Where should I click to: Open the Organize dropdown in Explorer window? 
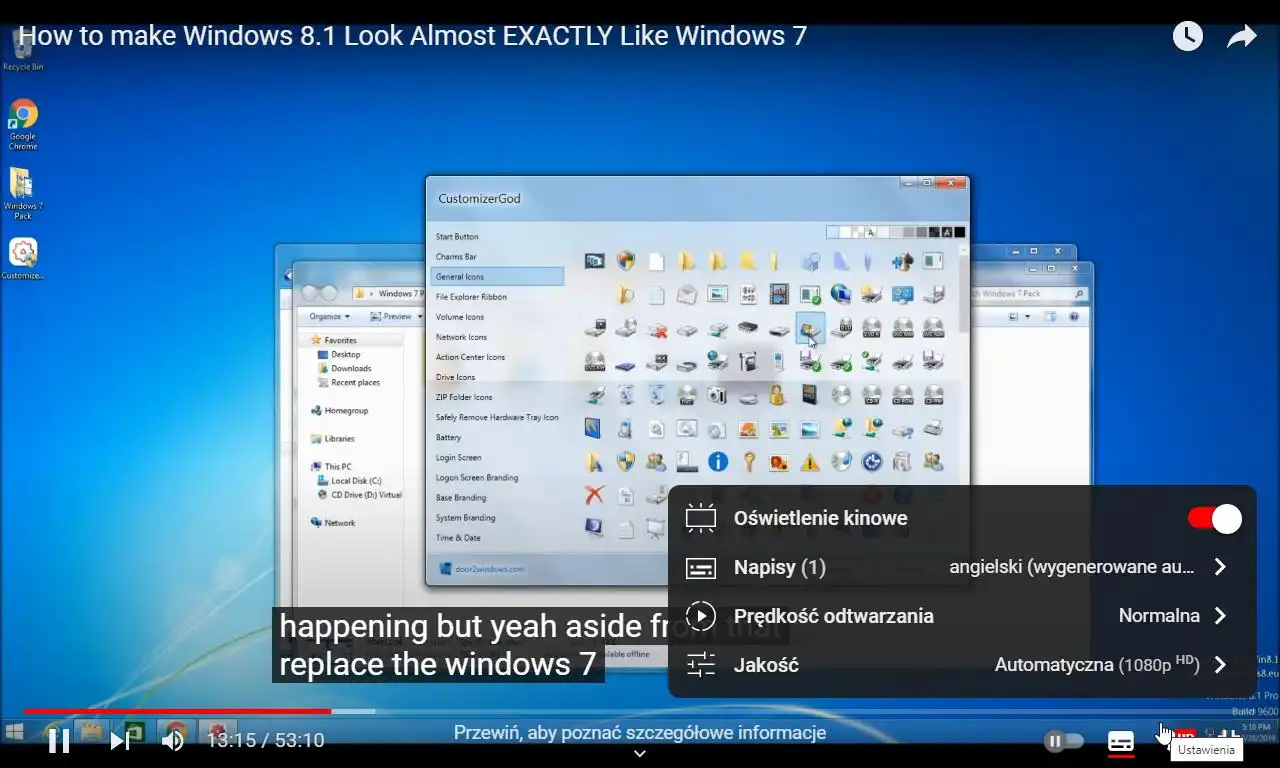(x=329, y=316)
